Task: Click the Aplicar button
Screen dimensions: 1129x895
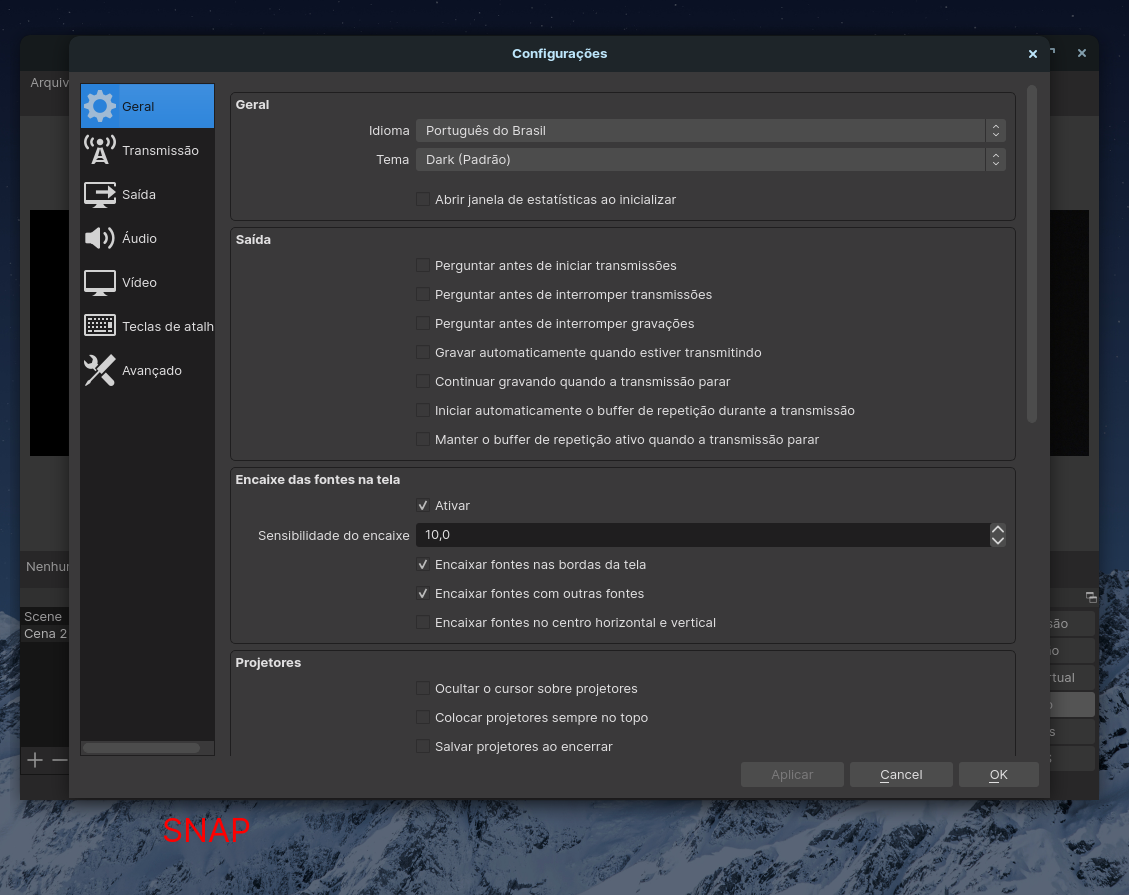Action: 792,775
